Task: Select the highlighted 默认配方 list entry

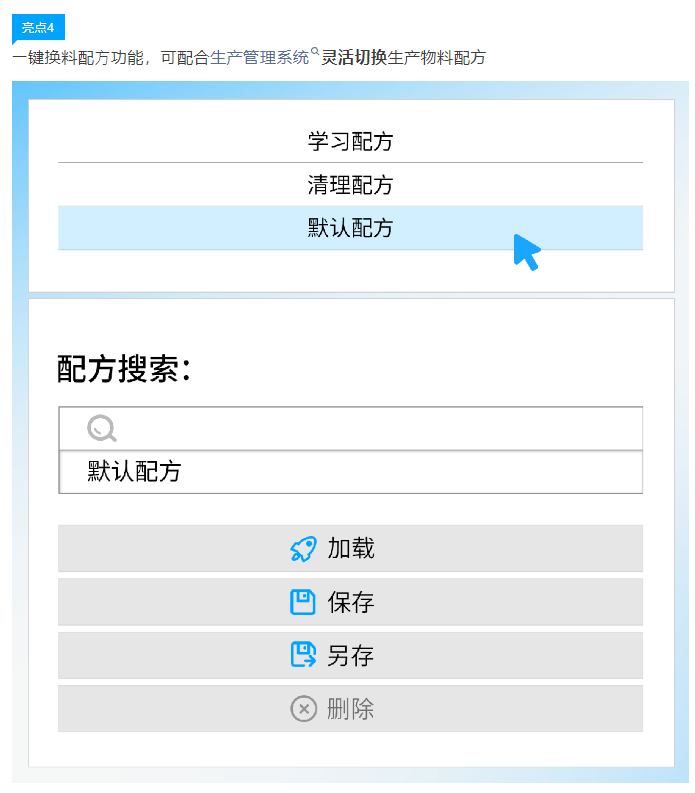Action: (350, 228)
